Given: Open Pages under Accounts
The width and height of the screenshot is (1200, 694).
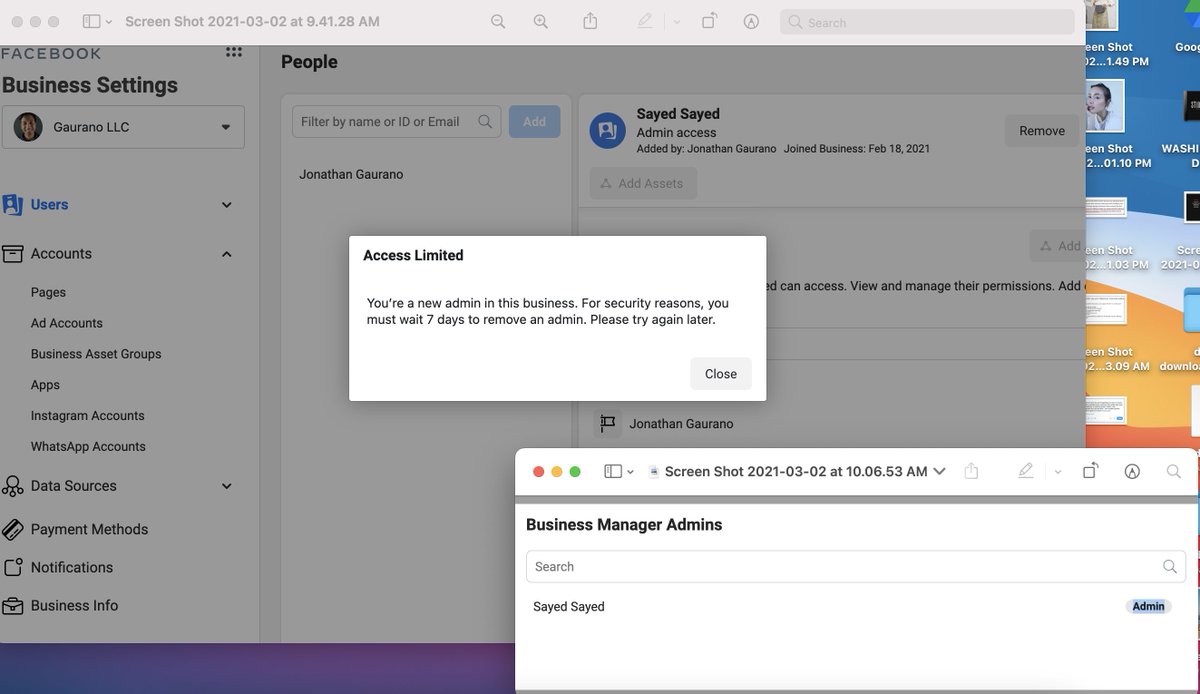Looking at the screenshot, I should 48,292.
